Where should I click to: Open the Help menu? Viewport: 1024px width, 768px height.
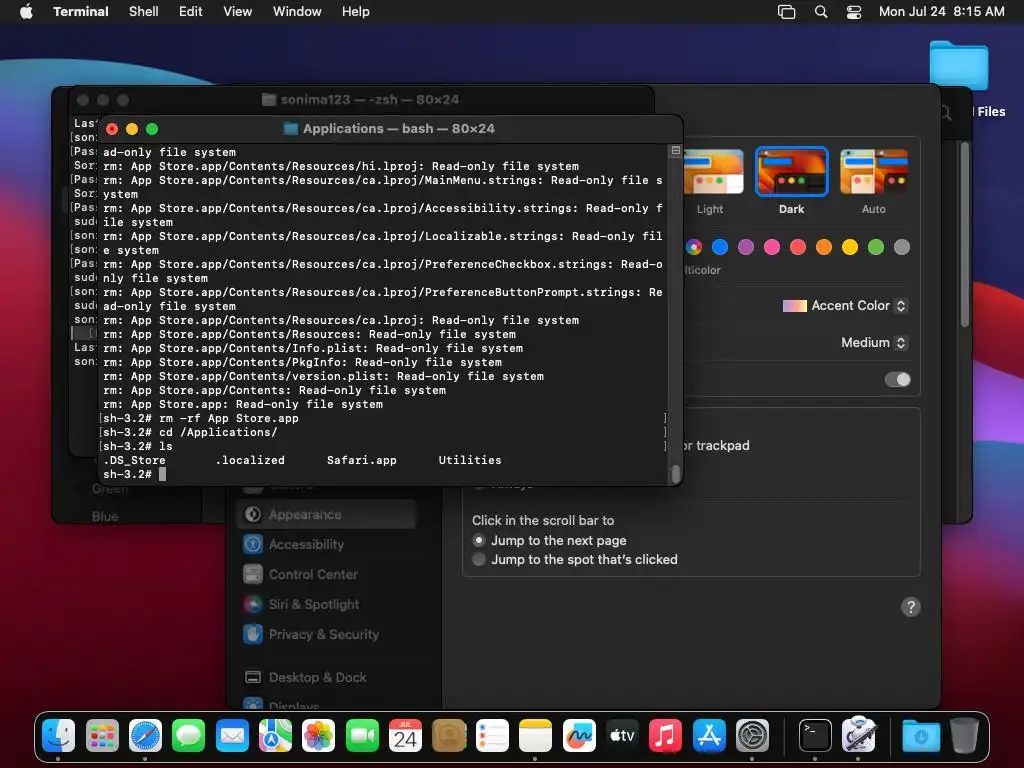tap(356, 12)
